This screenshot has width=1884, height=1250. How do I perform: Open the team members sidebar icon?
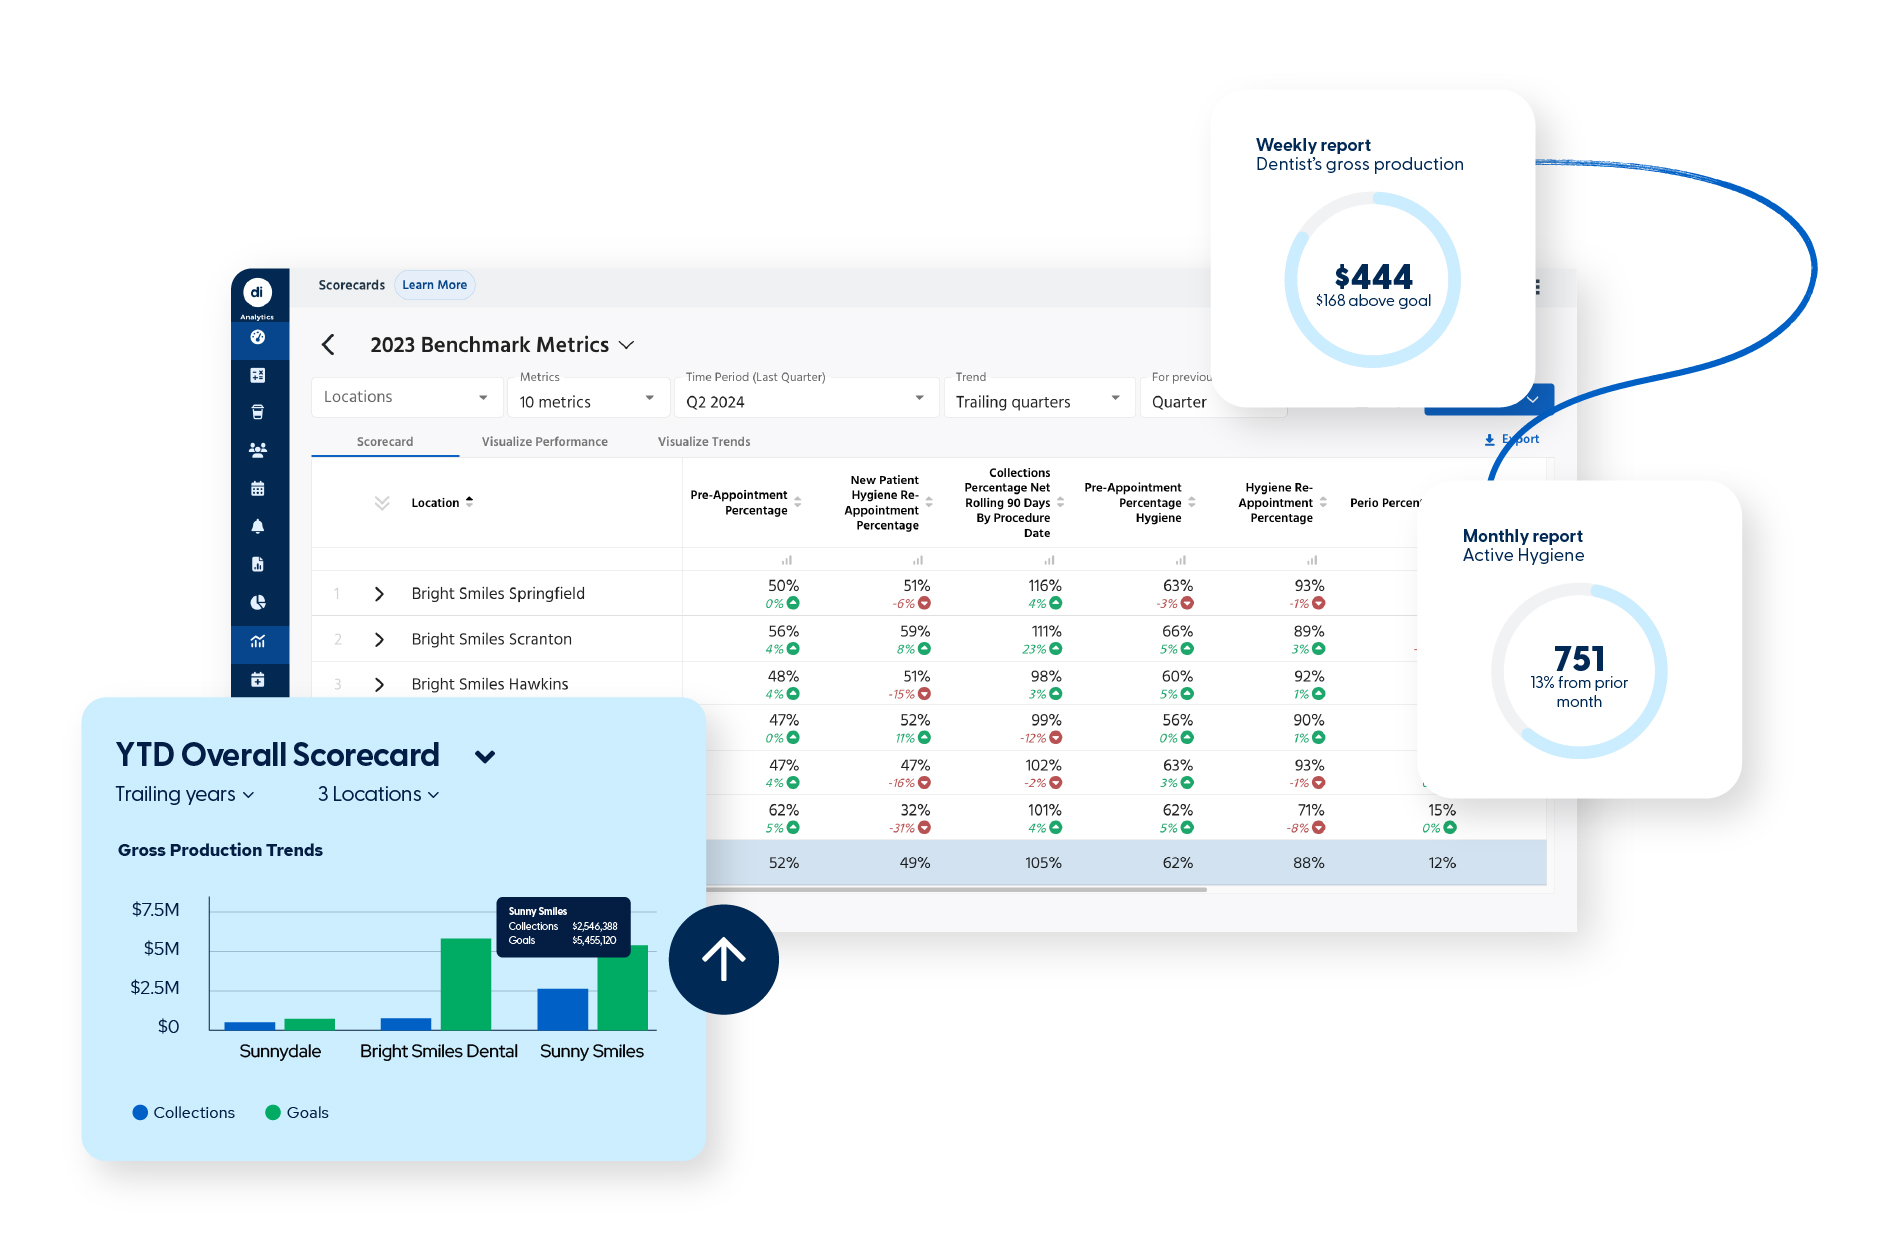point(258,449)
